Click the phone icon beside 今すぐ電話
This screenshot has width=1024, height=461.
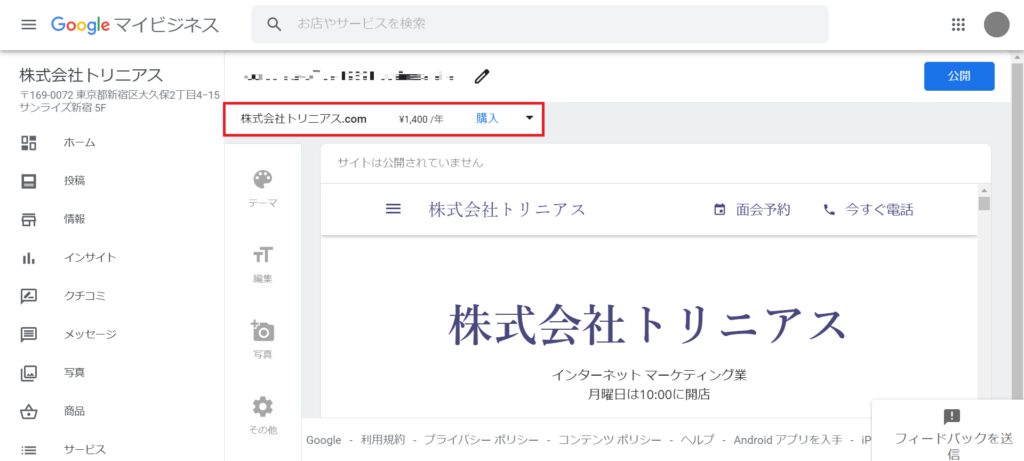[x=829, y=210]
